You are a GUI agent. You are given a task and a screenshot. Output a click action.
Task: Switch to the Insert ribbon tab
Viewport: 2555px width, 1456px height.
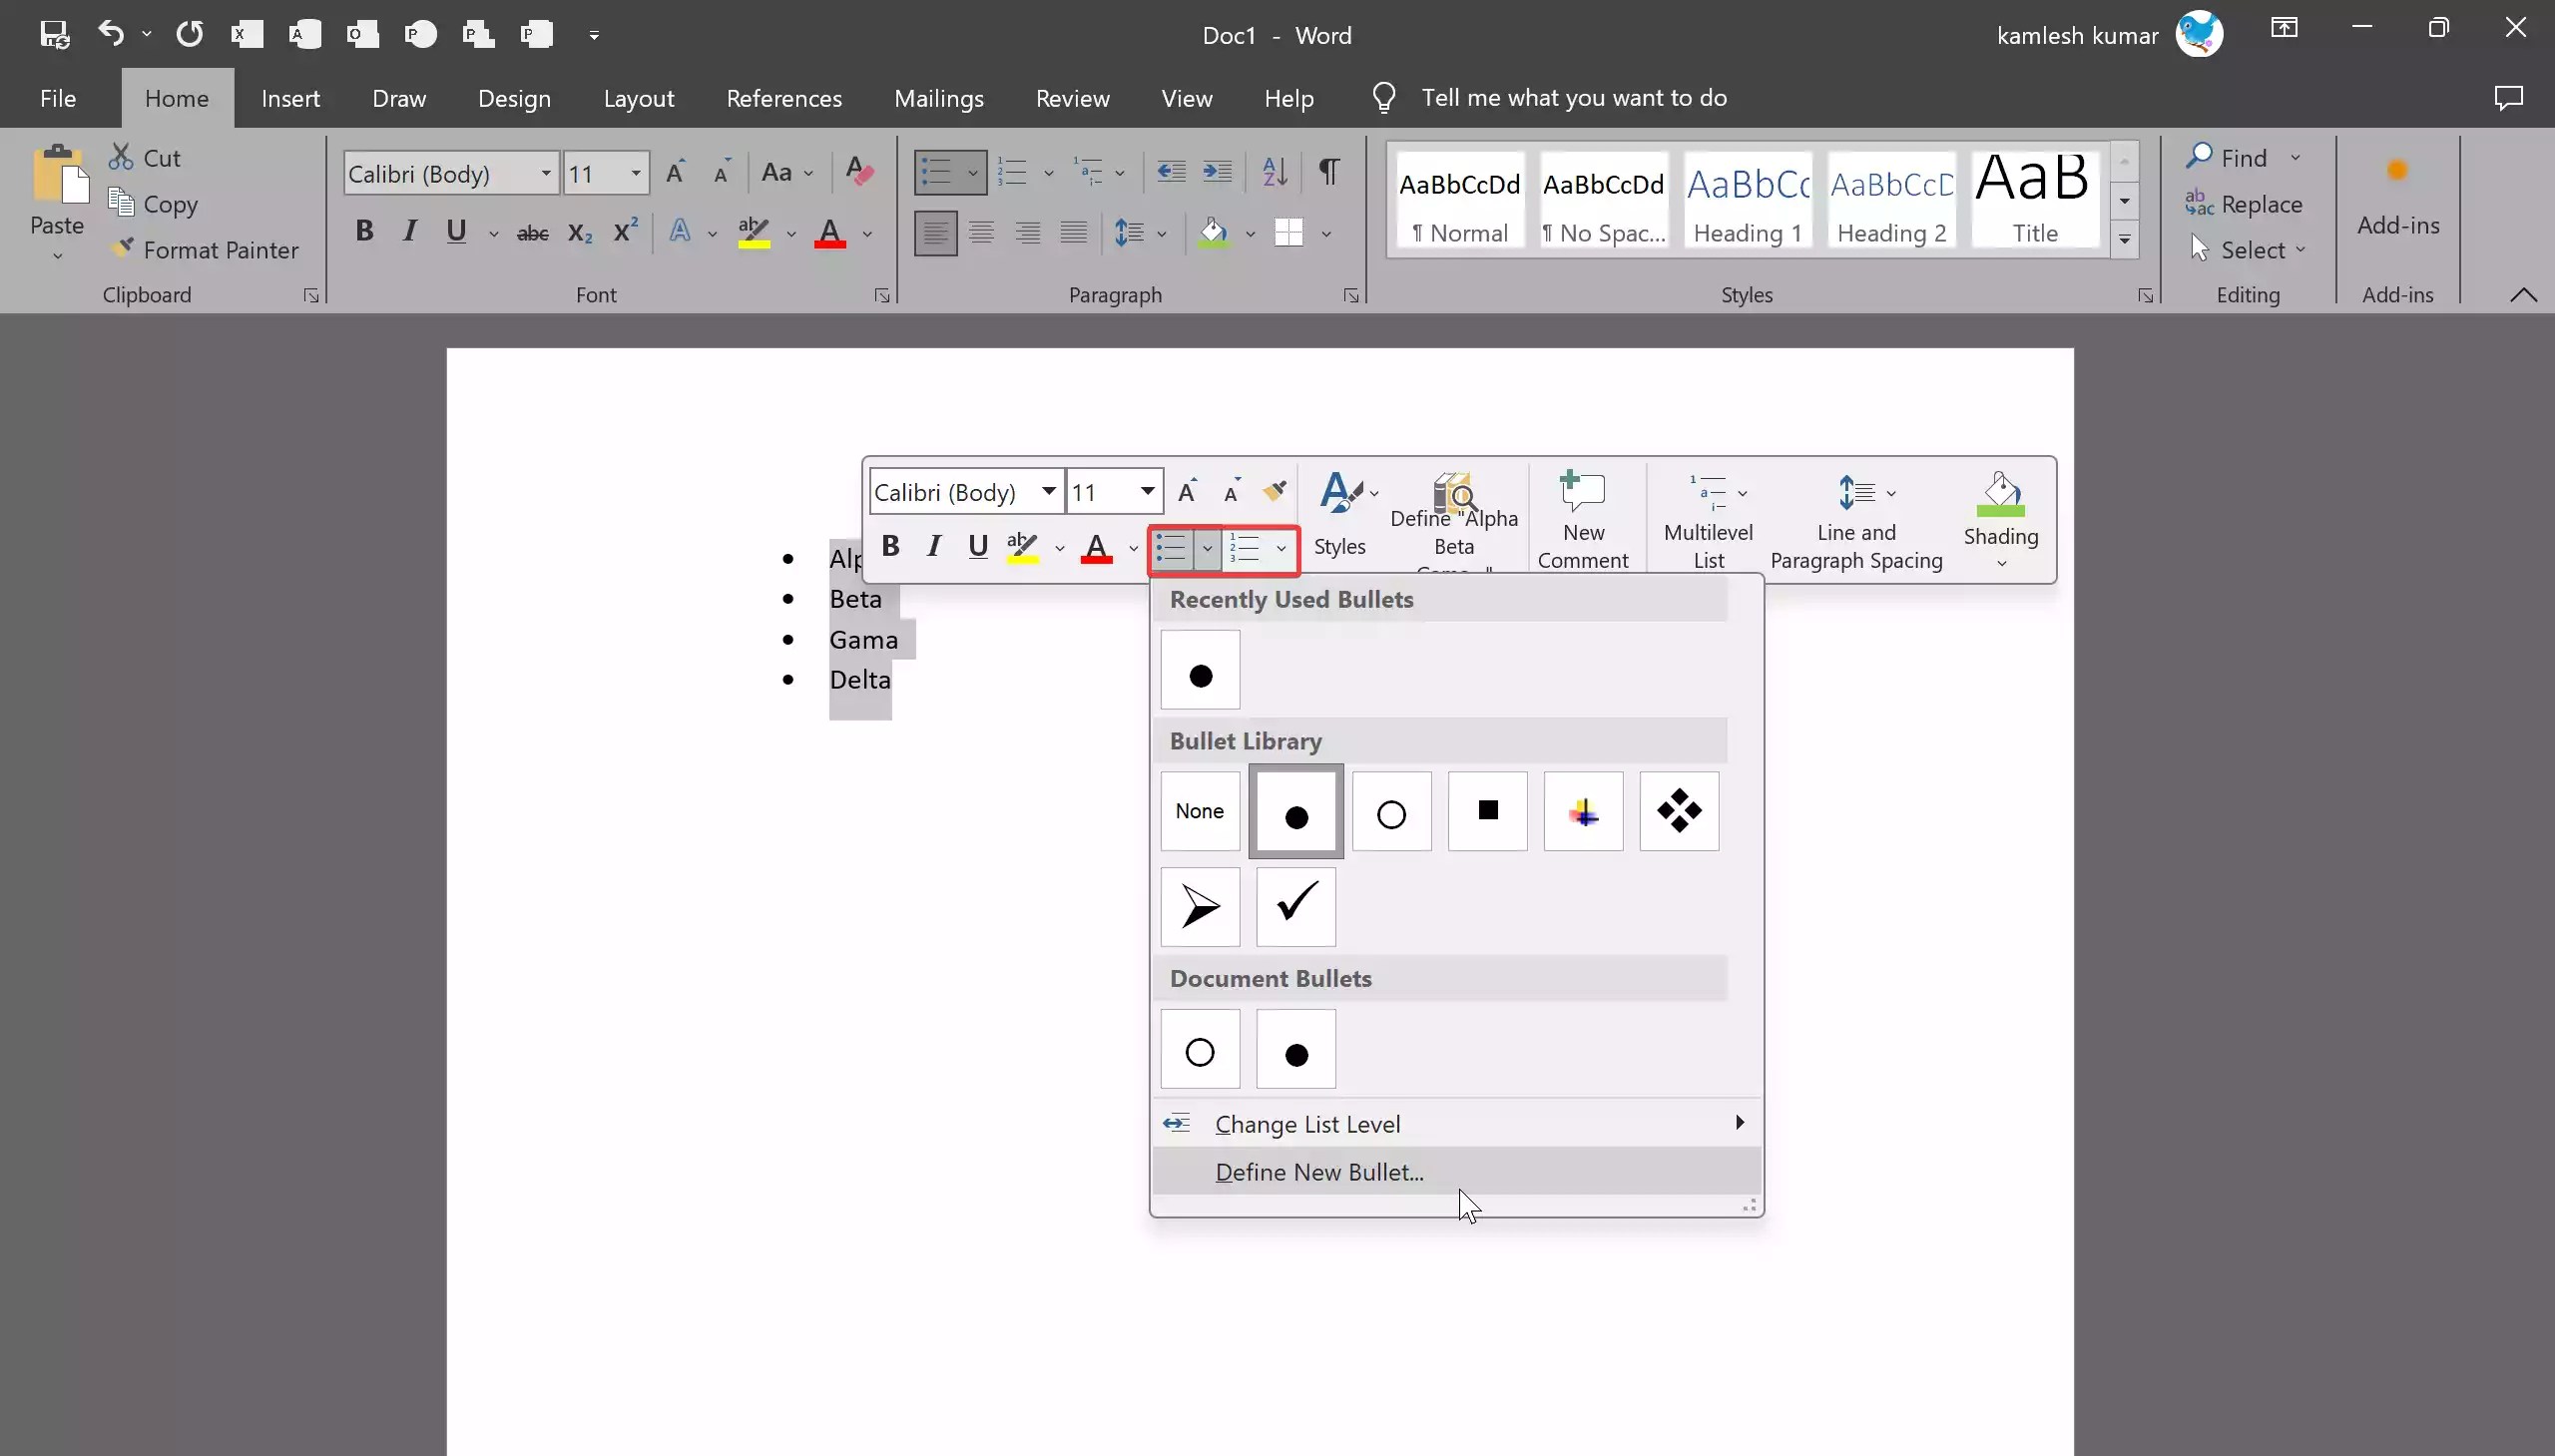(x=290, y=98)
